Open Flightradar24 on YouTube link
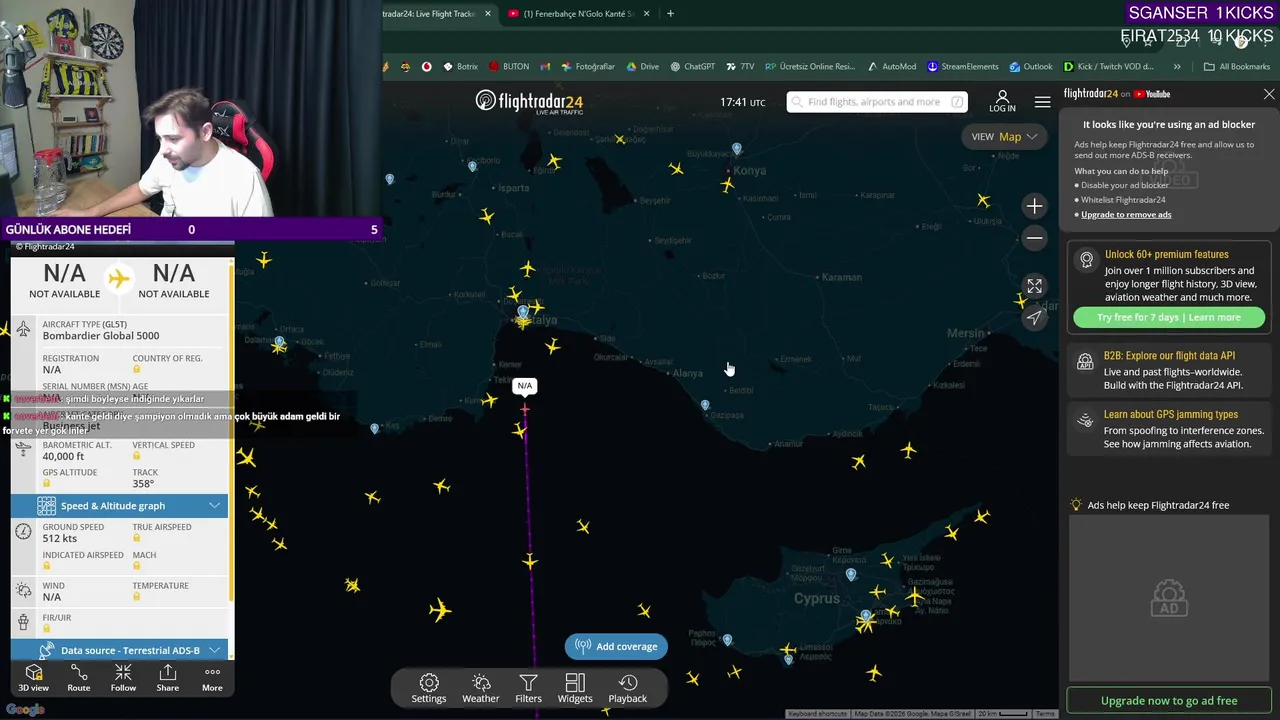Viewport: 1280px width, 720px height. tap(1117, 94)
